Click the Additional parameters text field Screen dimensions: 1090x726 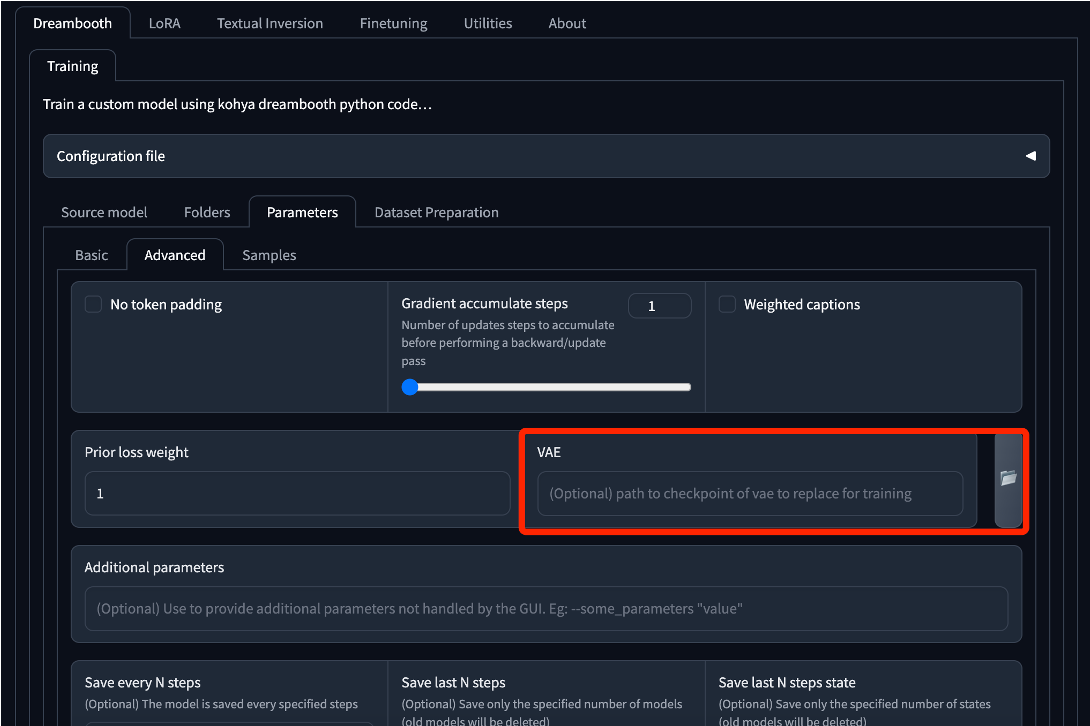546,608
